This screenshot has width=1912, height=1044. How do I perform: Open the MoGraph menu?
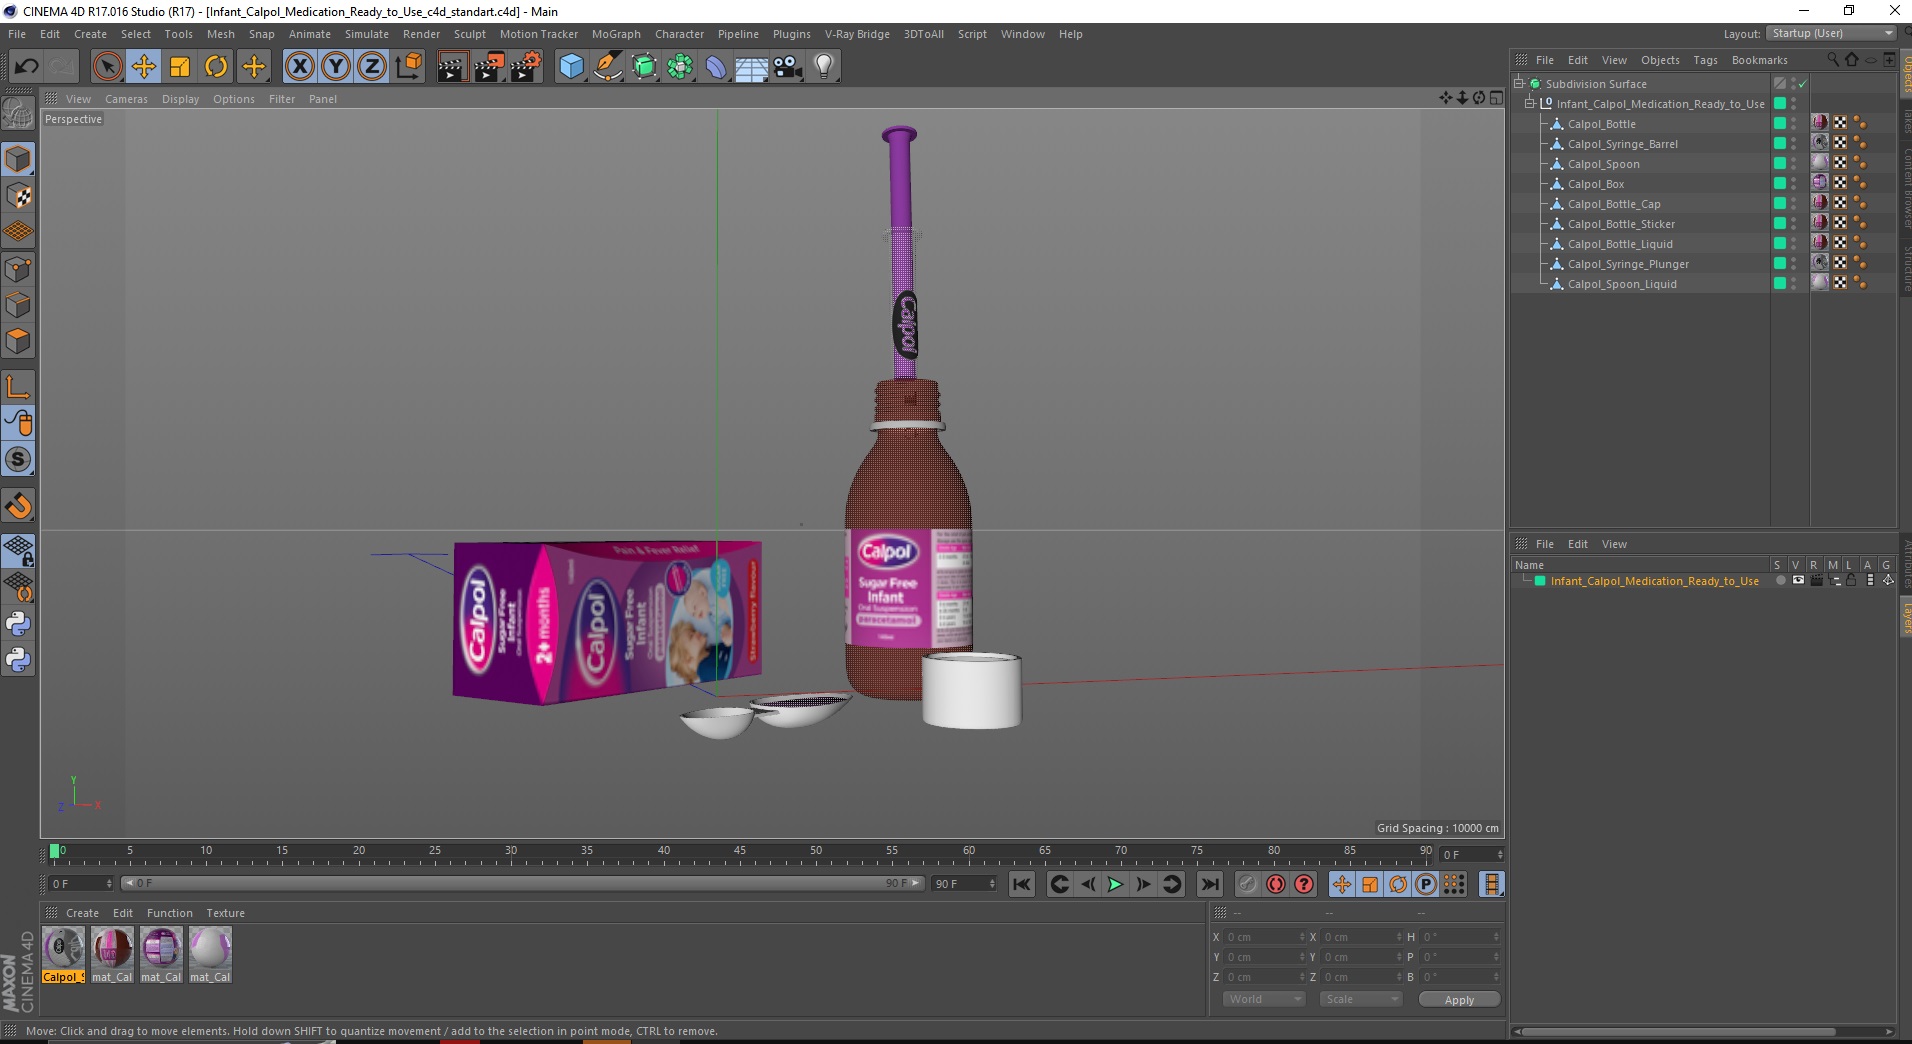(x=616, y=34)
